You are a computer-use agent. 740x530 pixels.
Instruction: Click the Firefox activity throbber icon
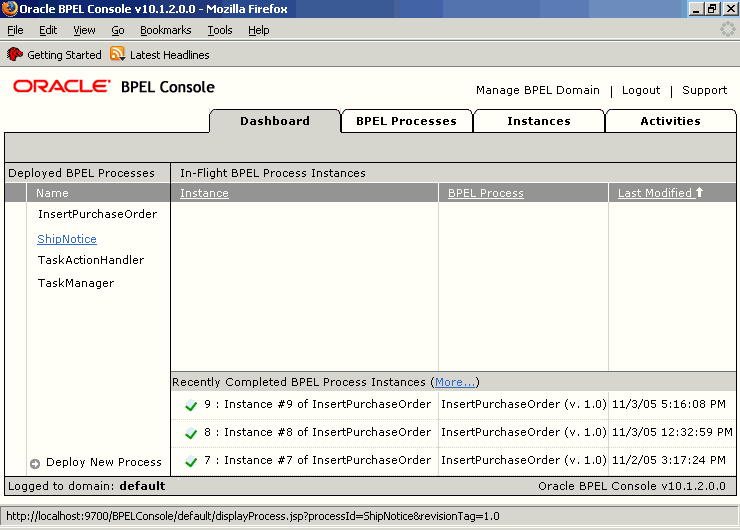point(727,29)
